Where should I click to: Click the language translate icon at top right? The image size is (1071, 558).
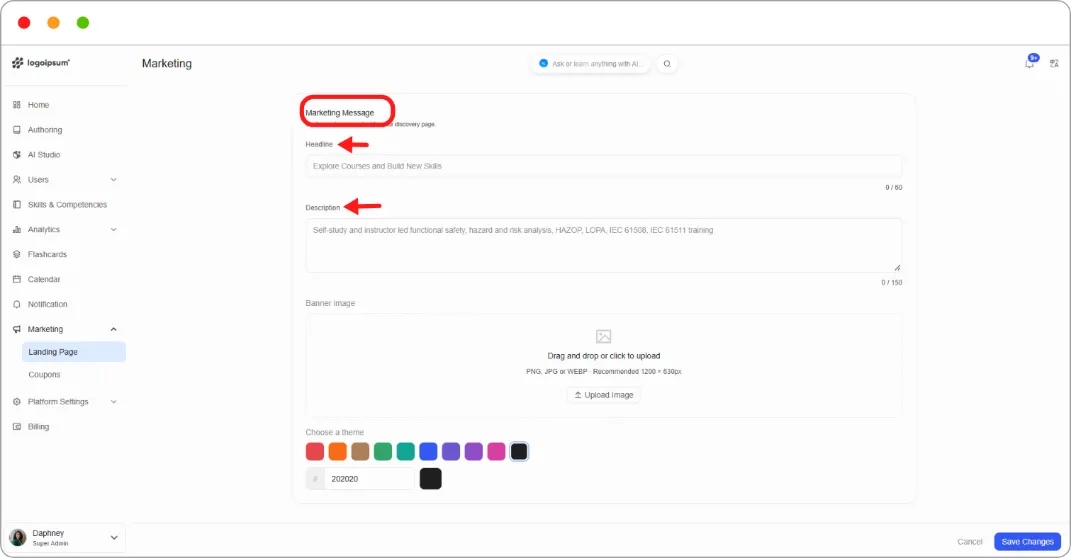point(1054,64)
